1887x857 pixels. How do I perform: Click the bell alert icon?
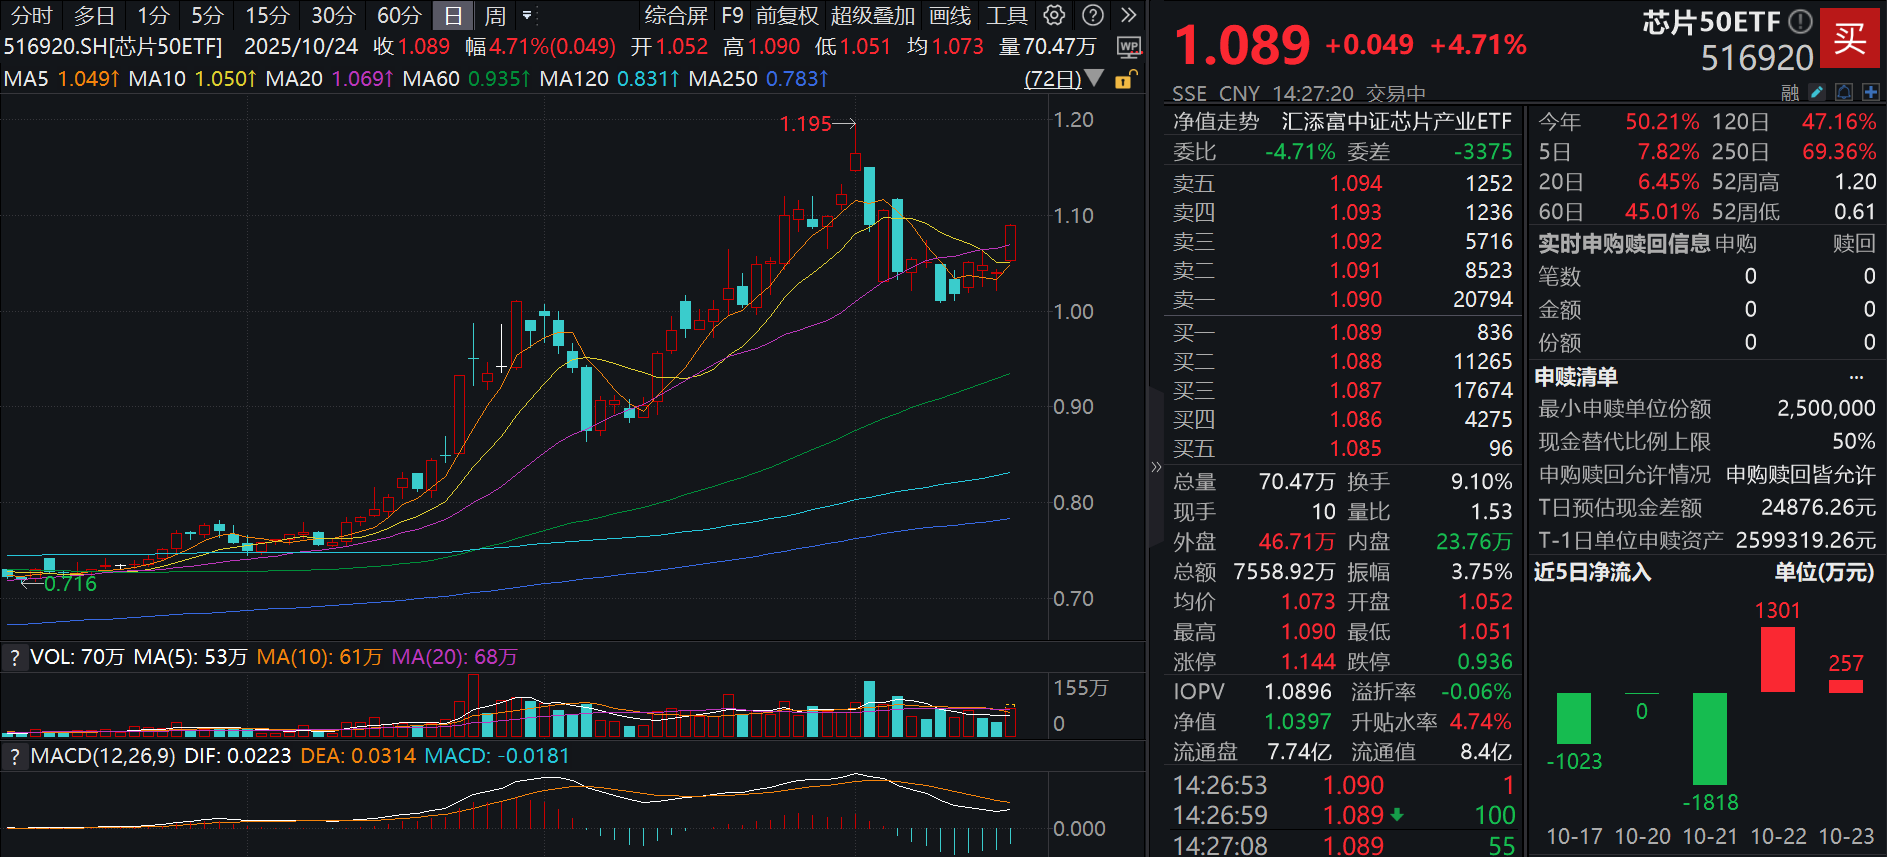[1844, 92]
